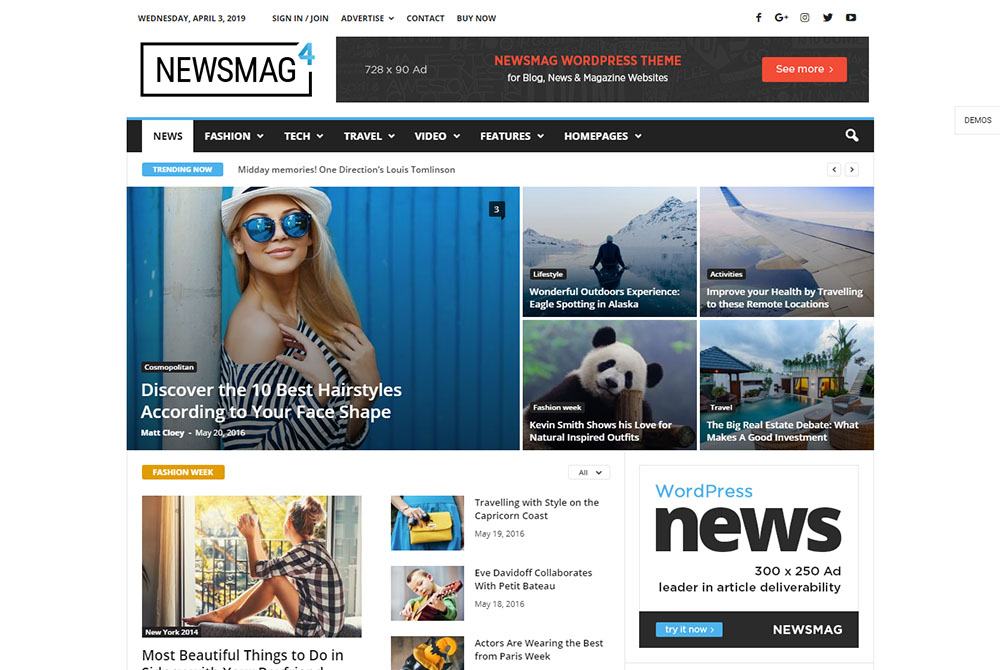Open the panda article thumbnail
1000x670 pixels.
tap(609, 370)
